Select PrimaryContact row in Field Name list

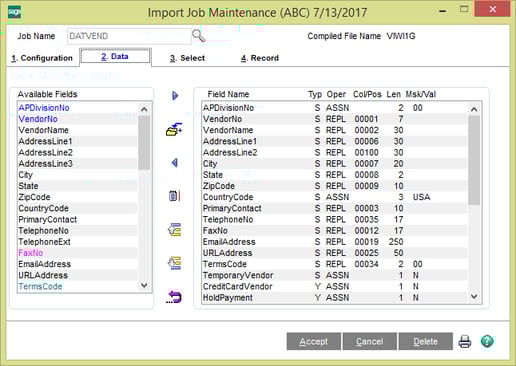coord(335,208)
